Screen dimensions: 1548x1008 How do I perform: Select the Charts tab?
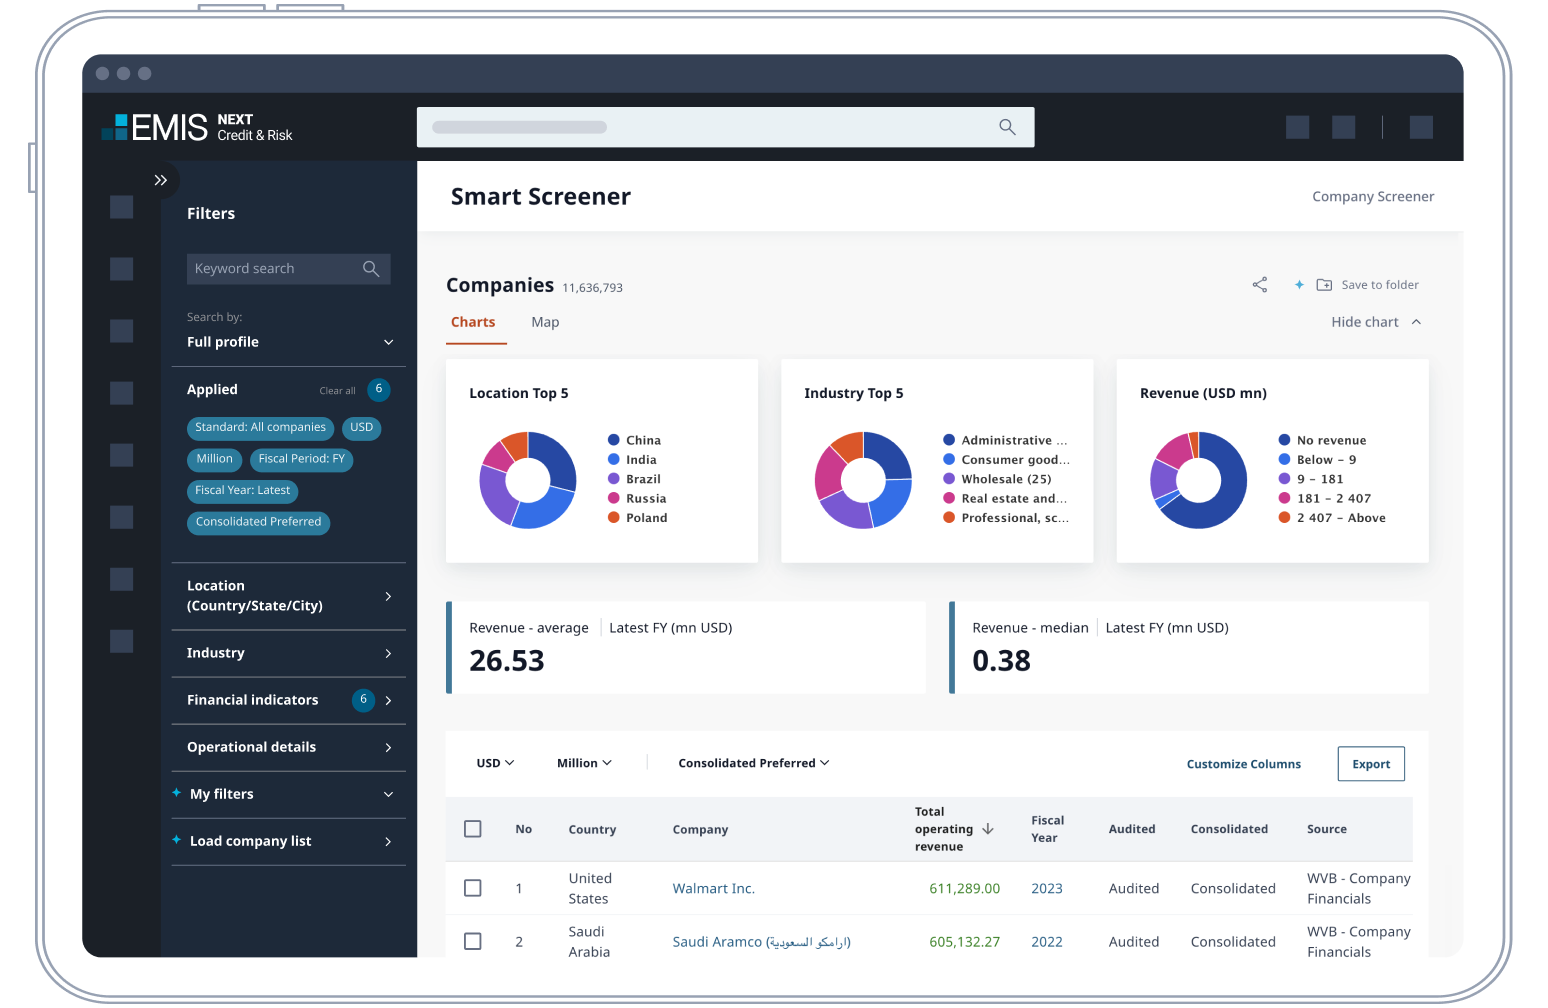tap(473, 322)
